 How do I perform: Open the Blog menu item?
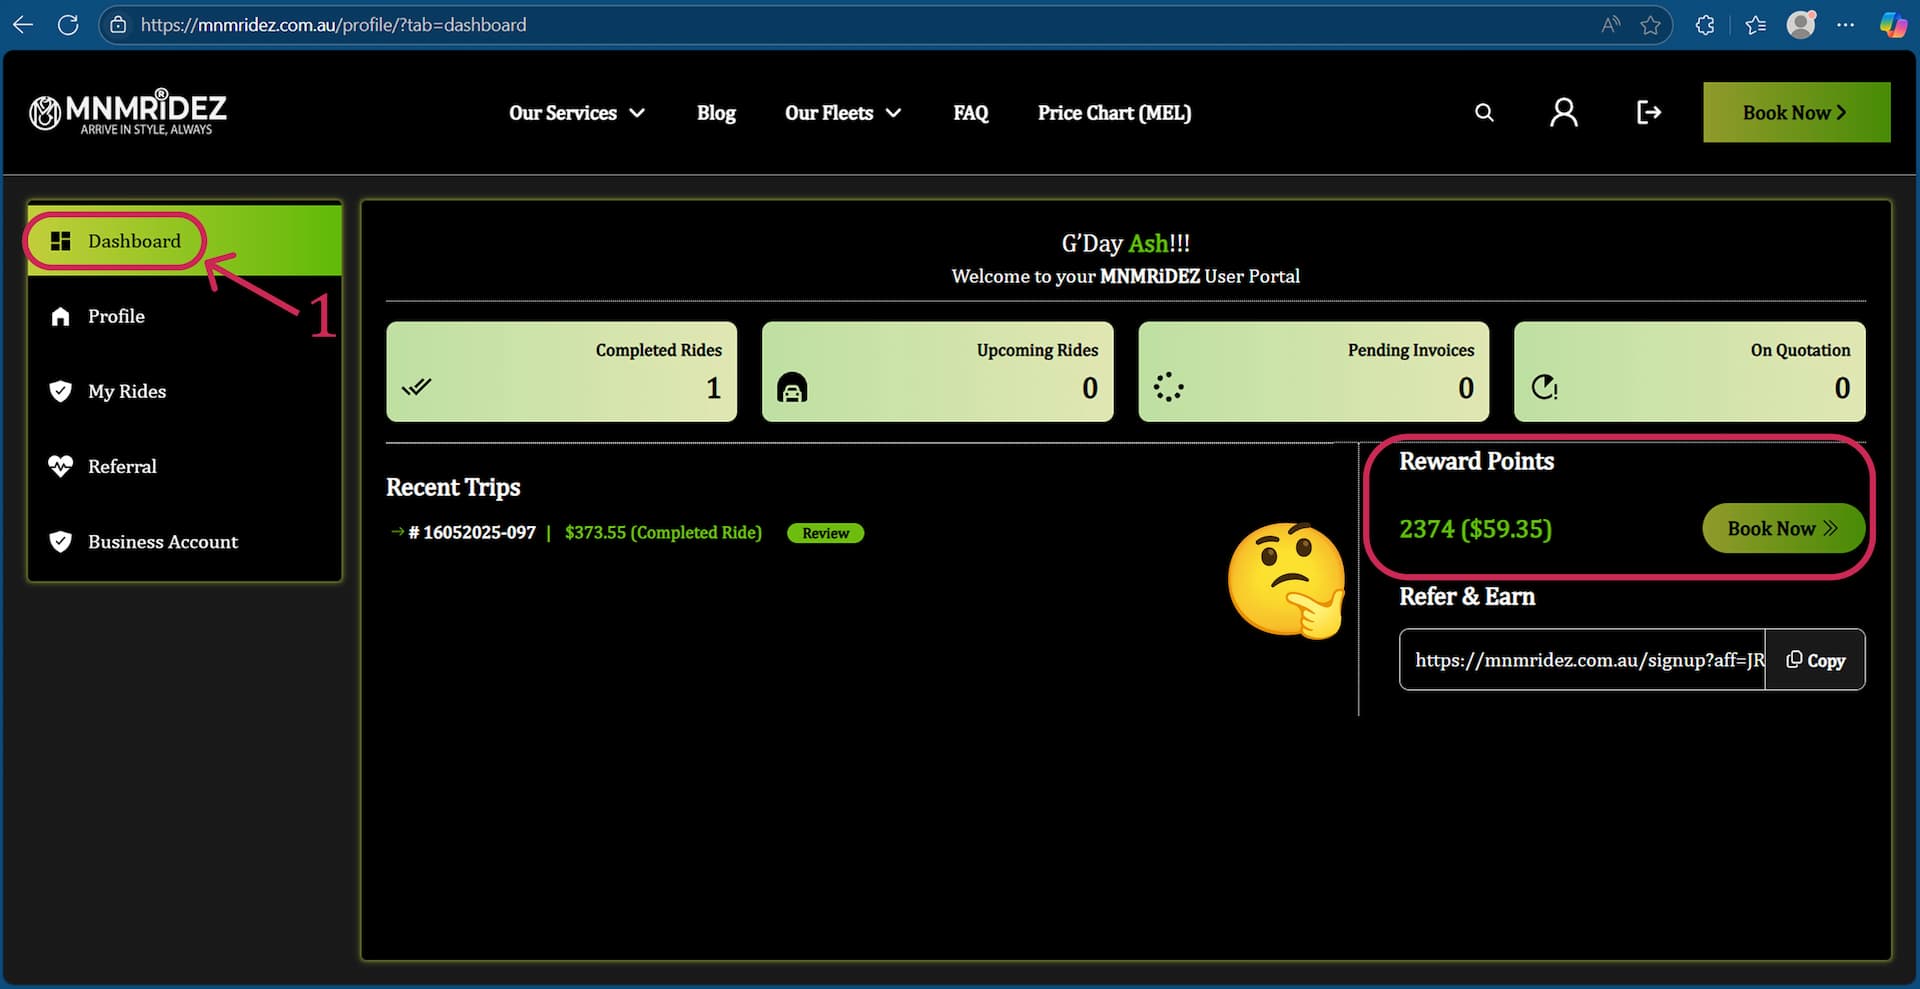pyautogui.click(x=716, y=113)
